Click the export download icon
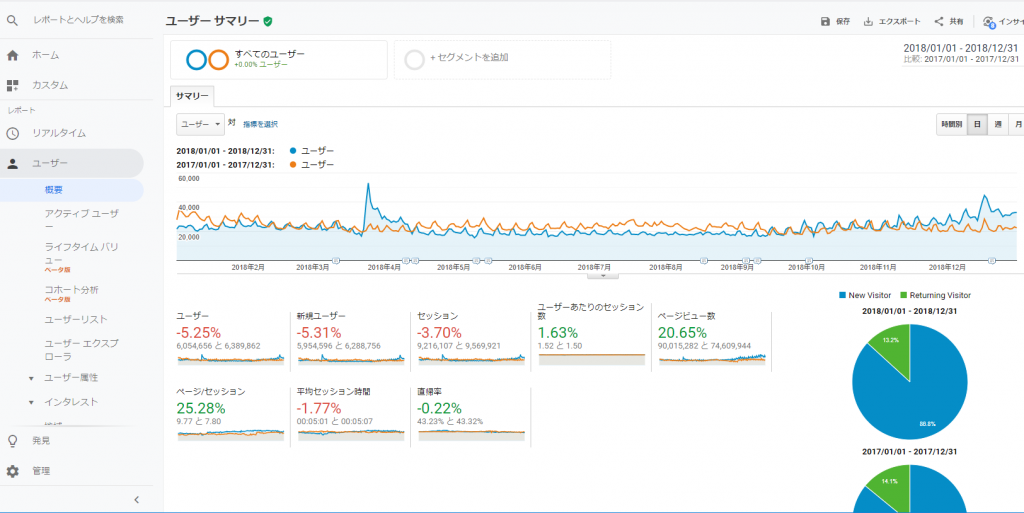Screen dimensions: 1024x513 tap(868, 22)
